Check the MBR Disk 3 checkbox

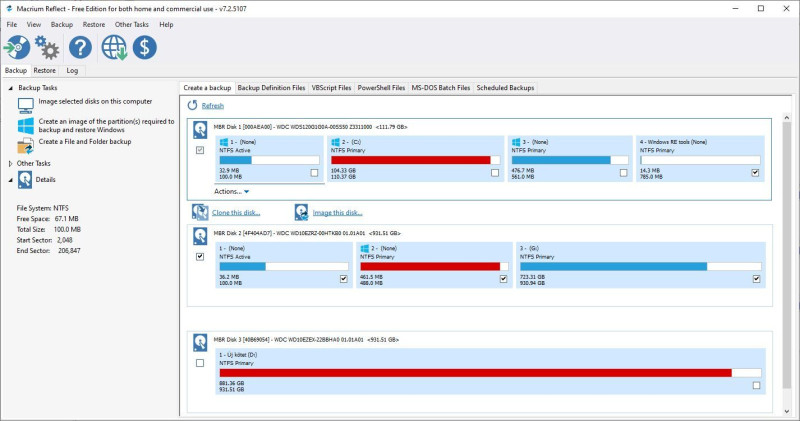point(200,363)
